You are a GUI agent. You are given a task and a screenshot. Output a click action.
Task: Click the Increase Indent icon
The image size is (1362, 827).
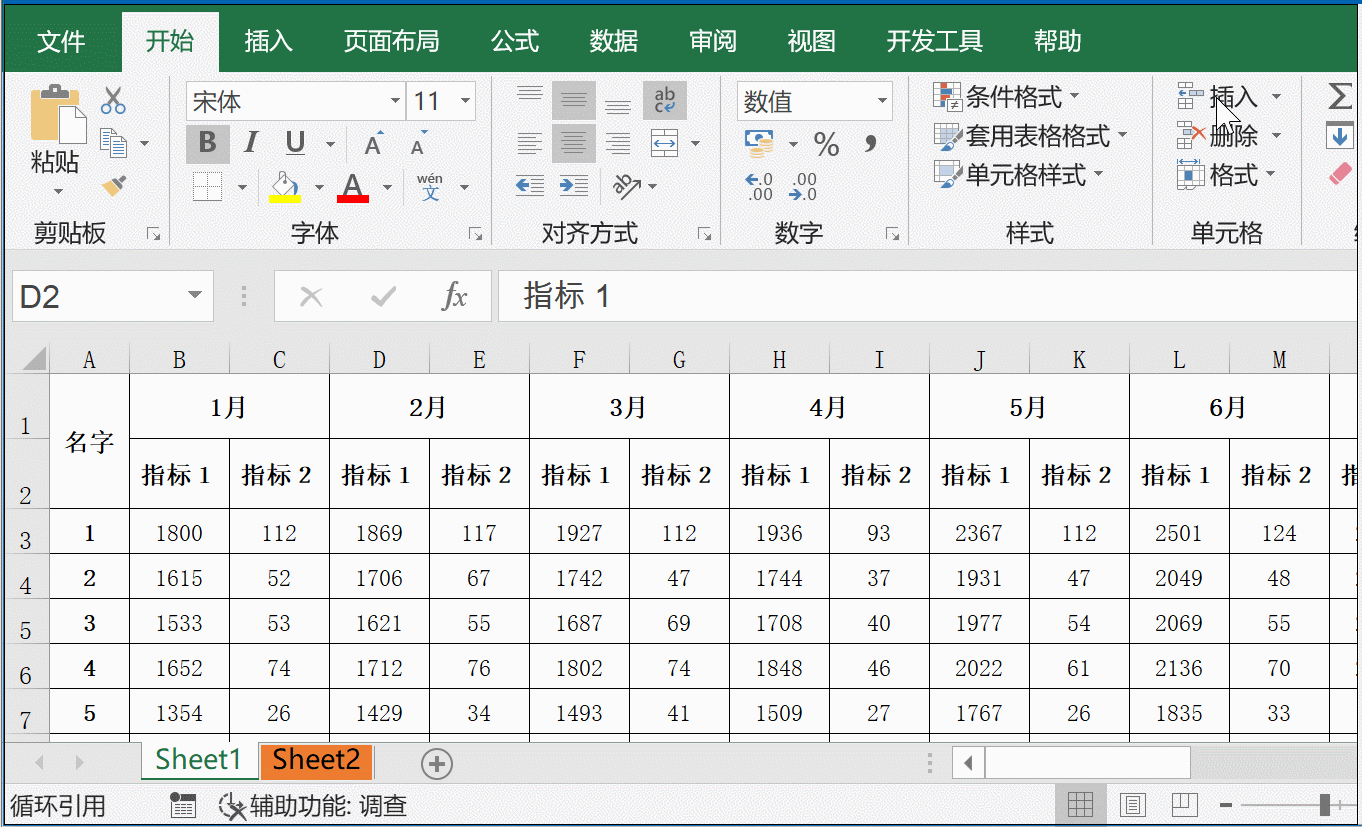pos(573,186)
